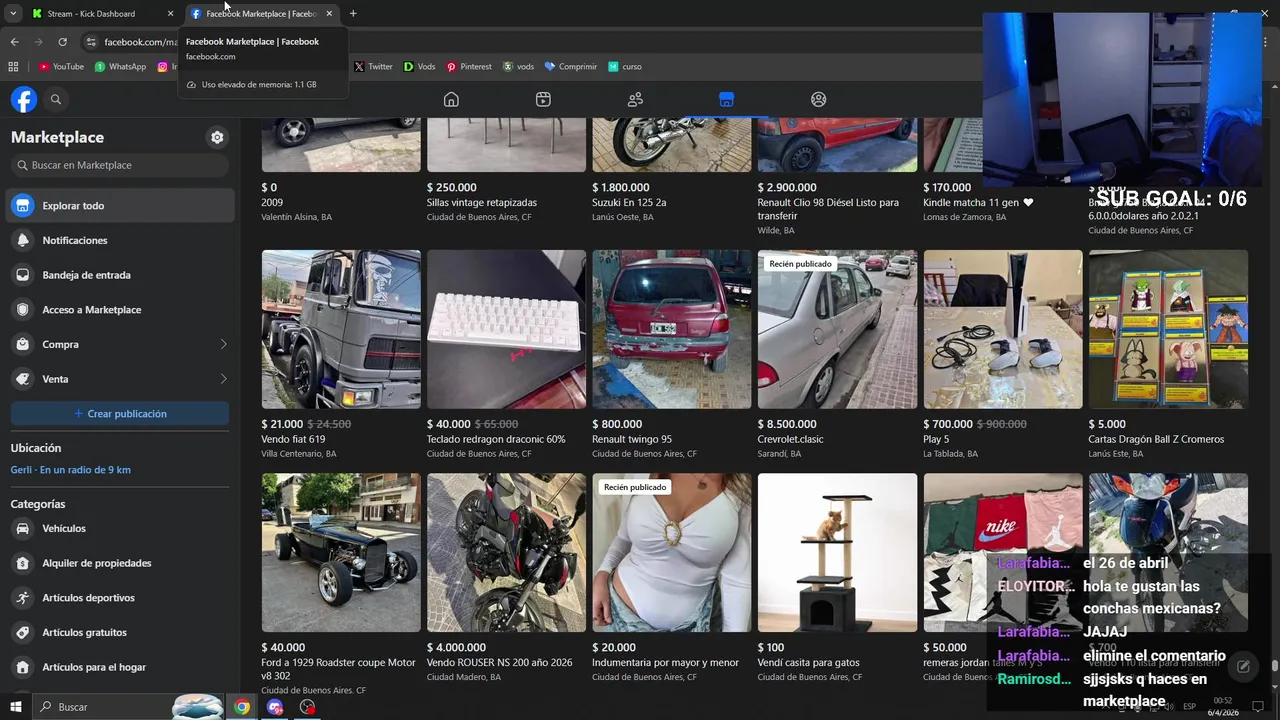Focus the Buscar en Marketplace field
The height and width of the screenshot is (720, 1280).
(120, 165)
